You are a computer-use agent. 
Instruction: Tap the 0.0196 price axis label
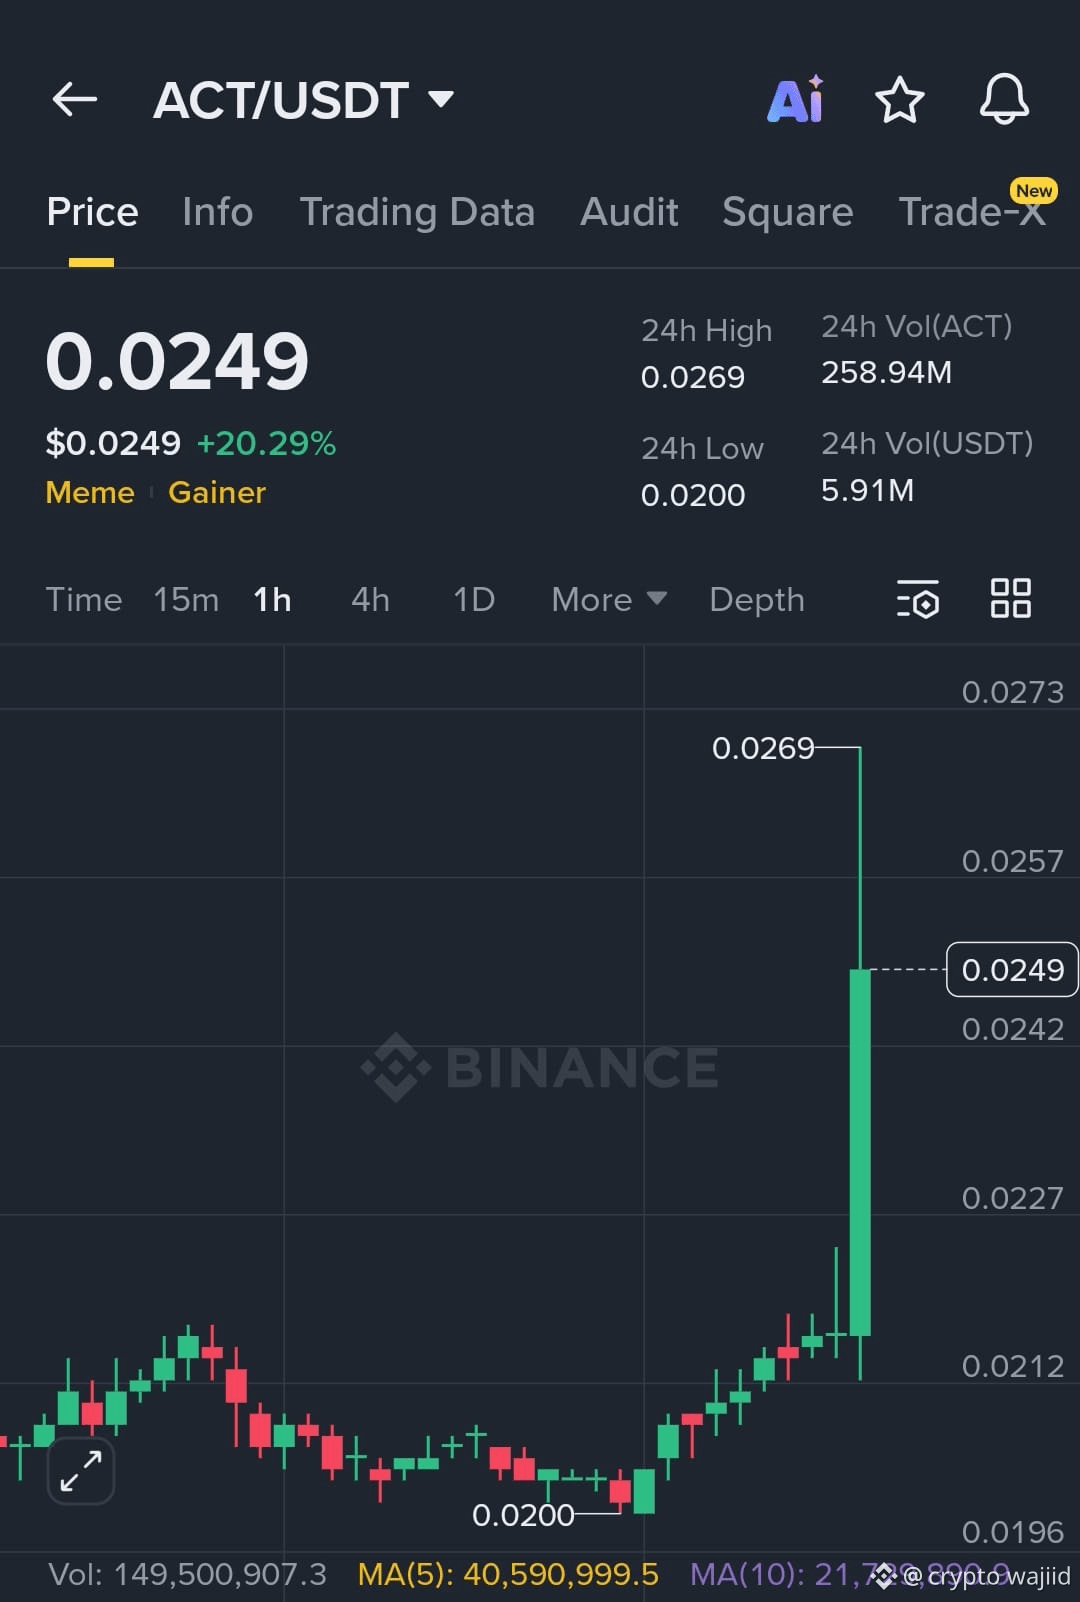1012,1532
